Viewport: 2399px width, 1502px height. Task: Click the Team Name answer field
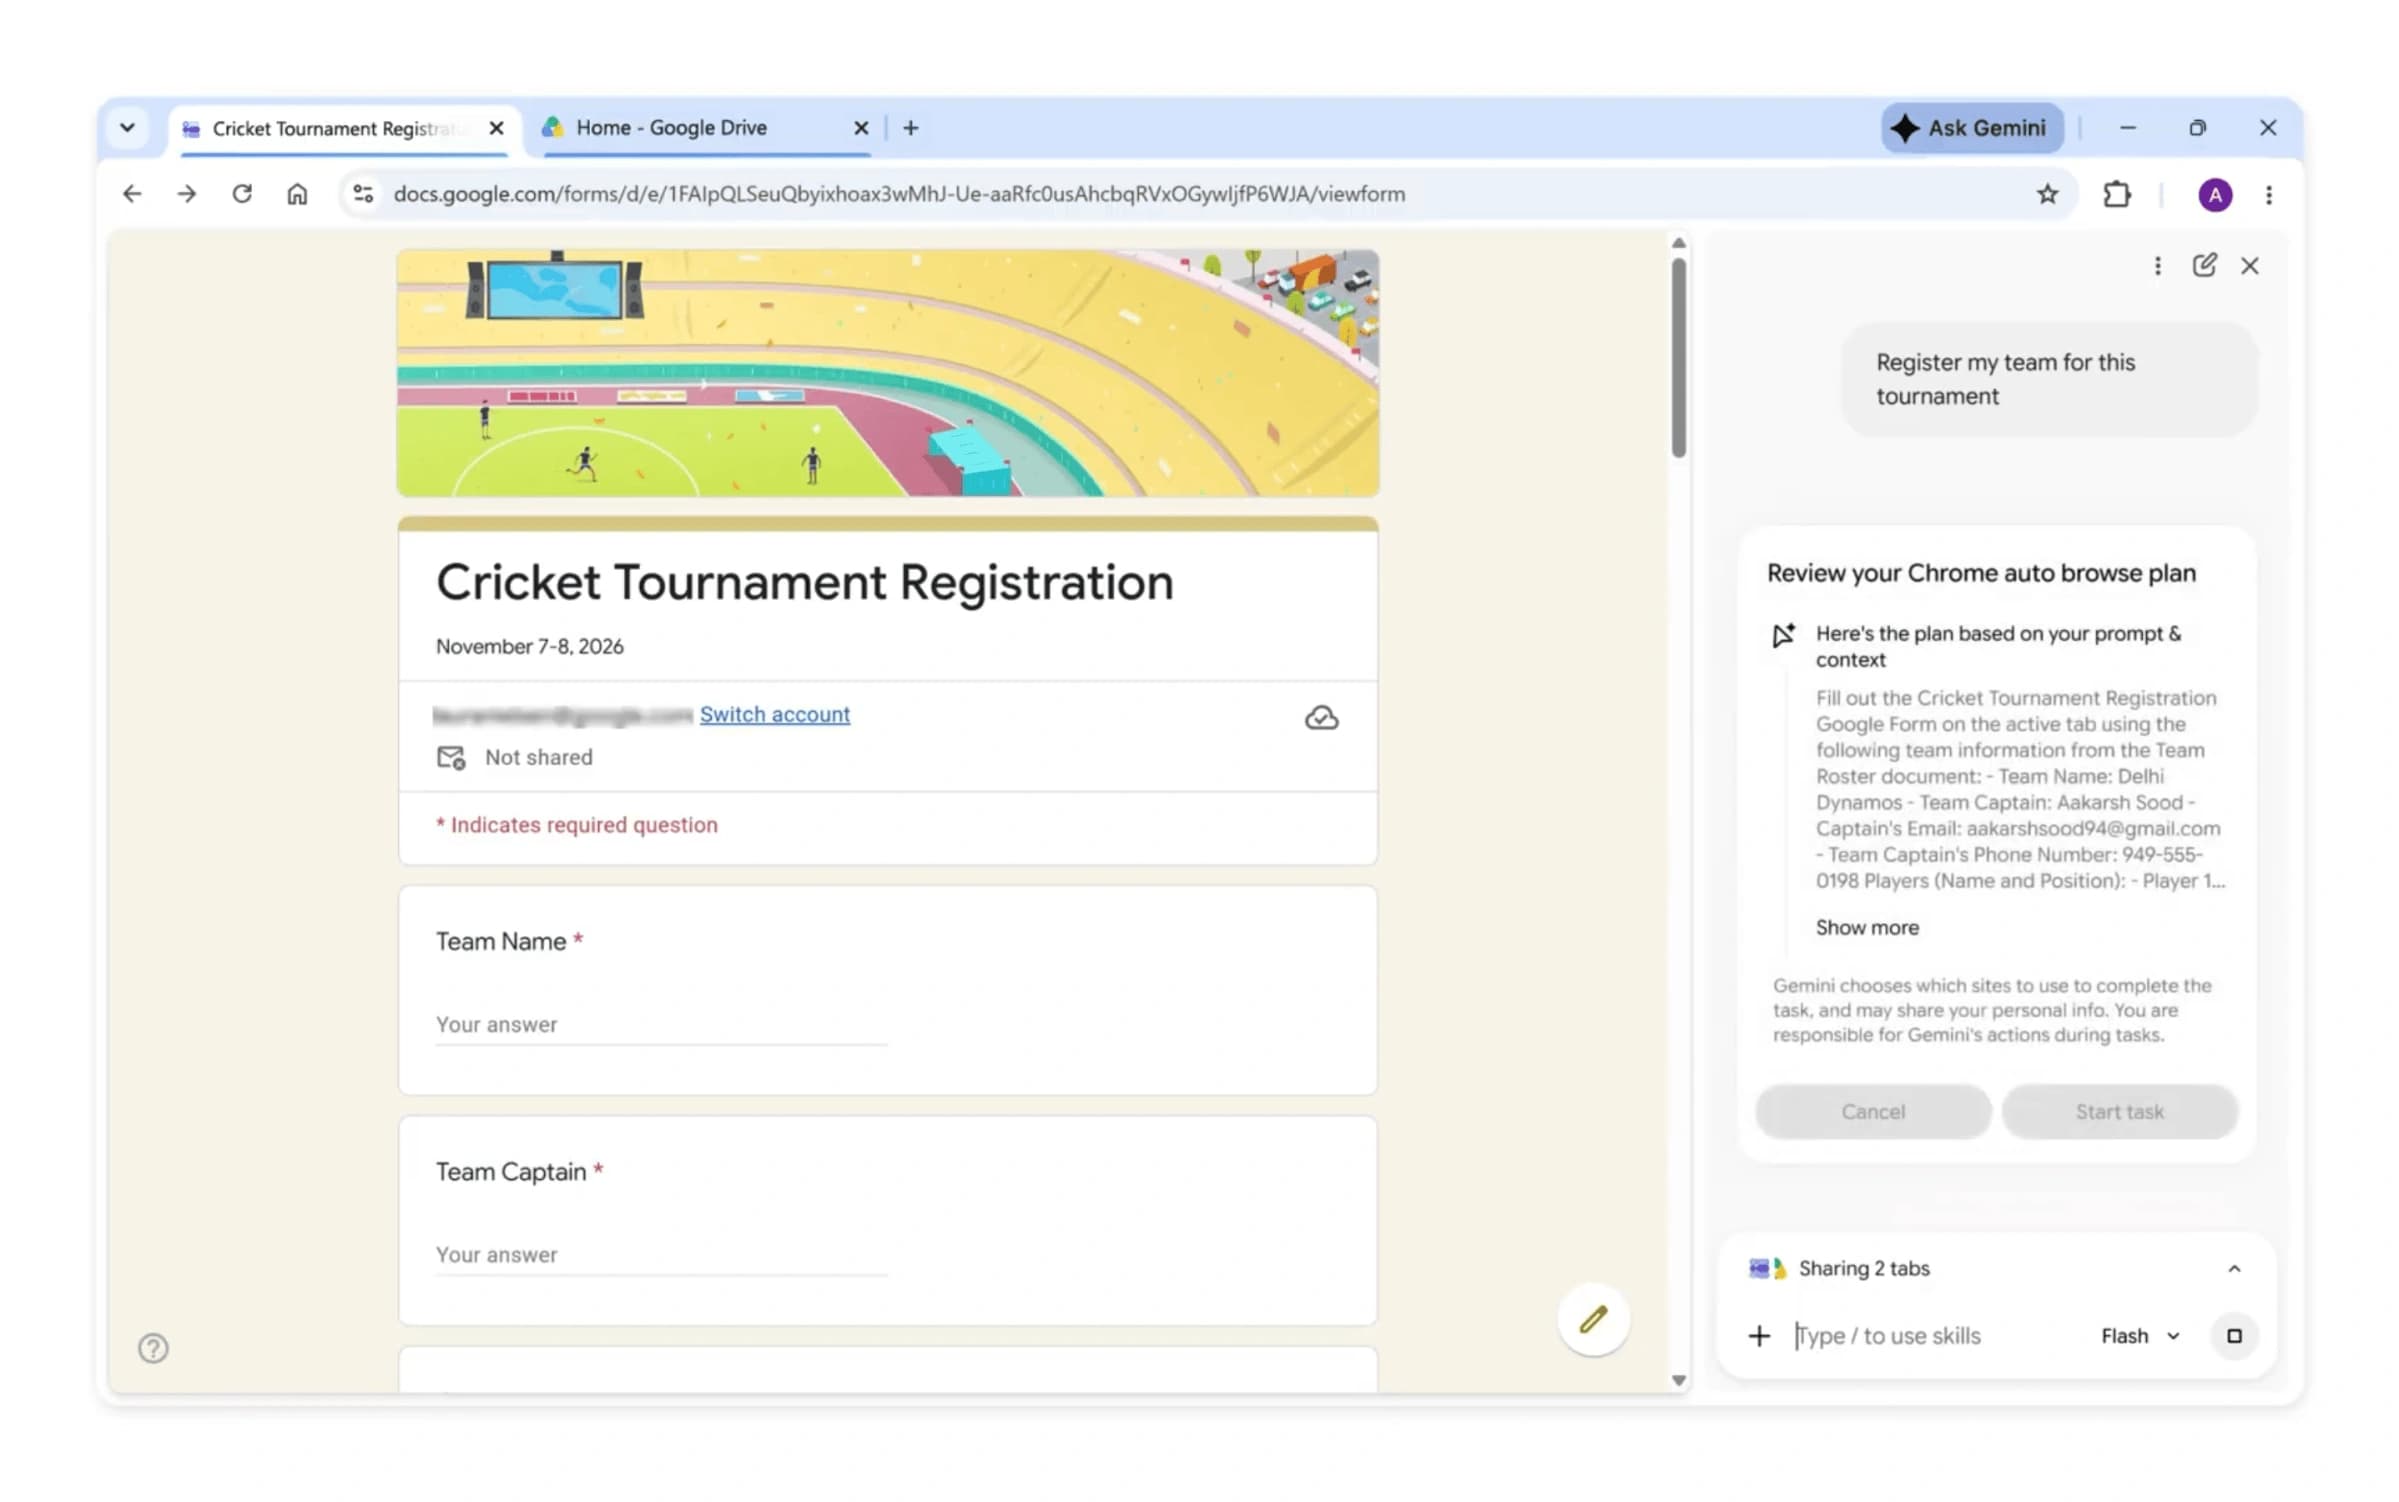(x=661, y=1024)
